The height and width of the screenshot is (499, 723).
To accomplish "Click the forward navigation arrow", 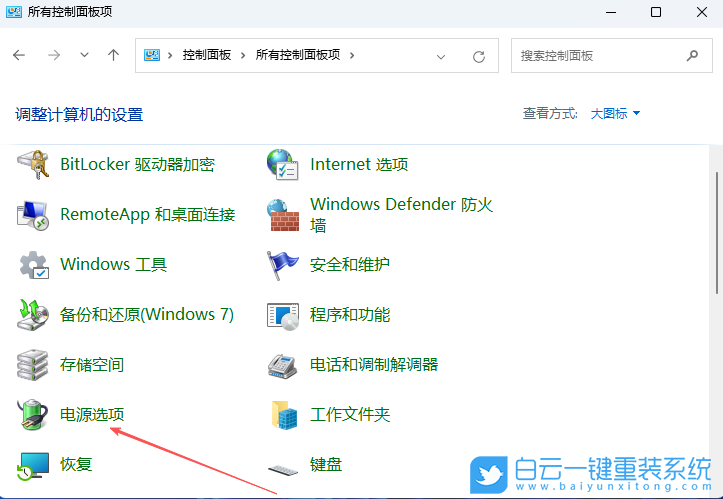I will coord(54,55).
